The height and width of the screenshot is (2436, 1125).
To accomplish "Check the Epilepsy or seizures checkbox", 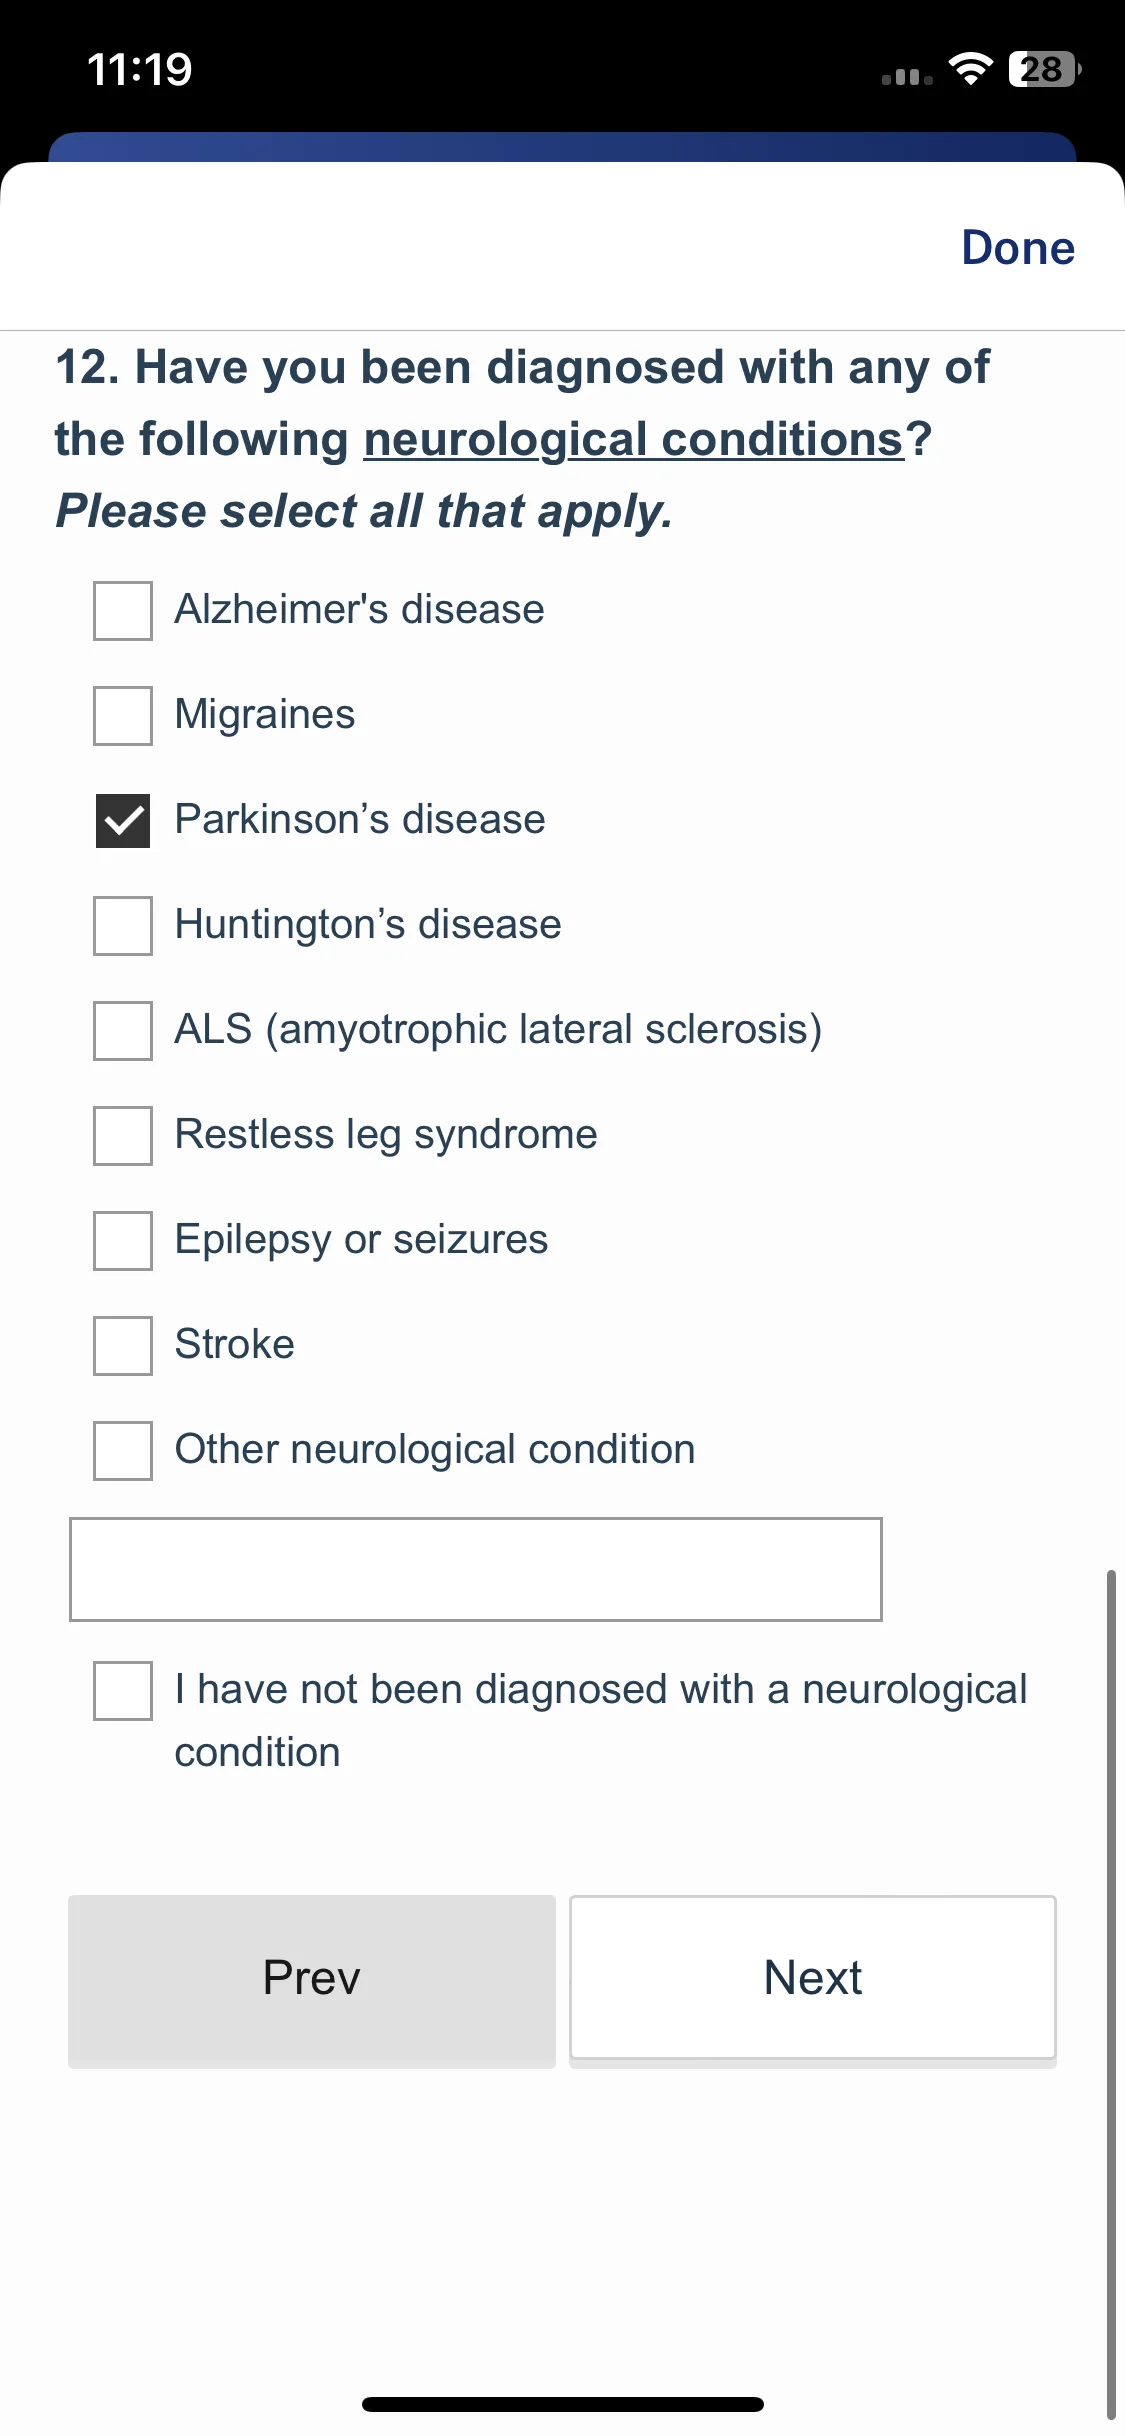I will pos(123,1240).
